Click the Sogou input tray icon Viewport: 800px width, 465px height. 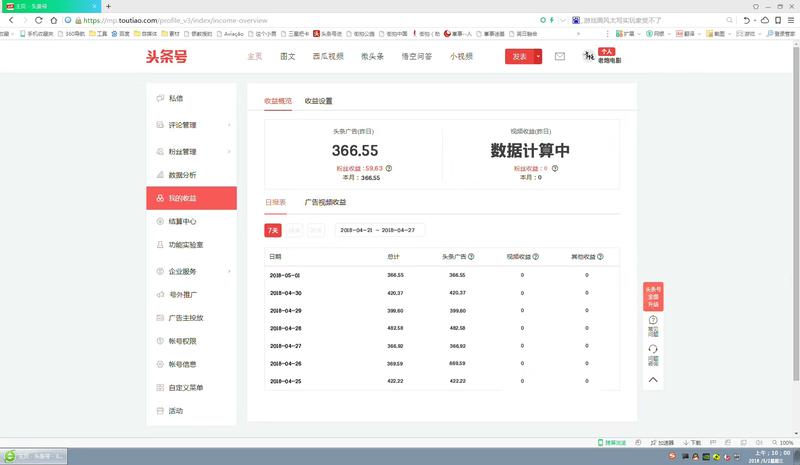click(x=672, y=456)
